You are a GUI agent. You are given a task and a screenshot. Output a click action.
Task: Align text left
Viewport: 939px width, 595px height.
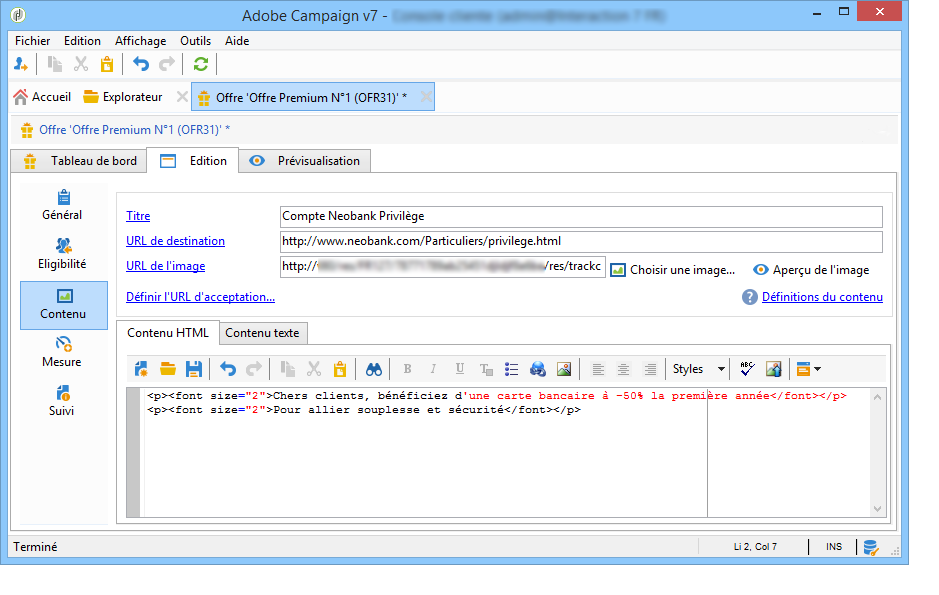598,369
